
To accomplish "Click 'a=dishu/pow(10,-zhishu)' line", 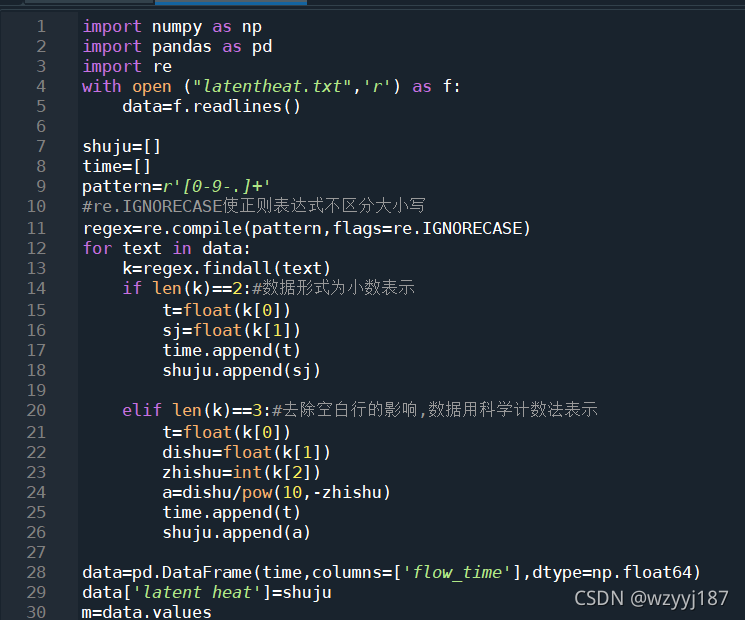I will 276,493.
